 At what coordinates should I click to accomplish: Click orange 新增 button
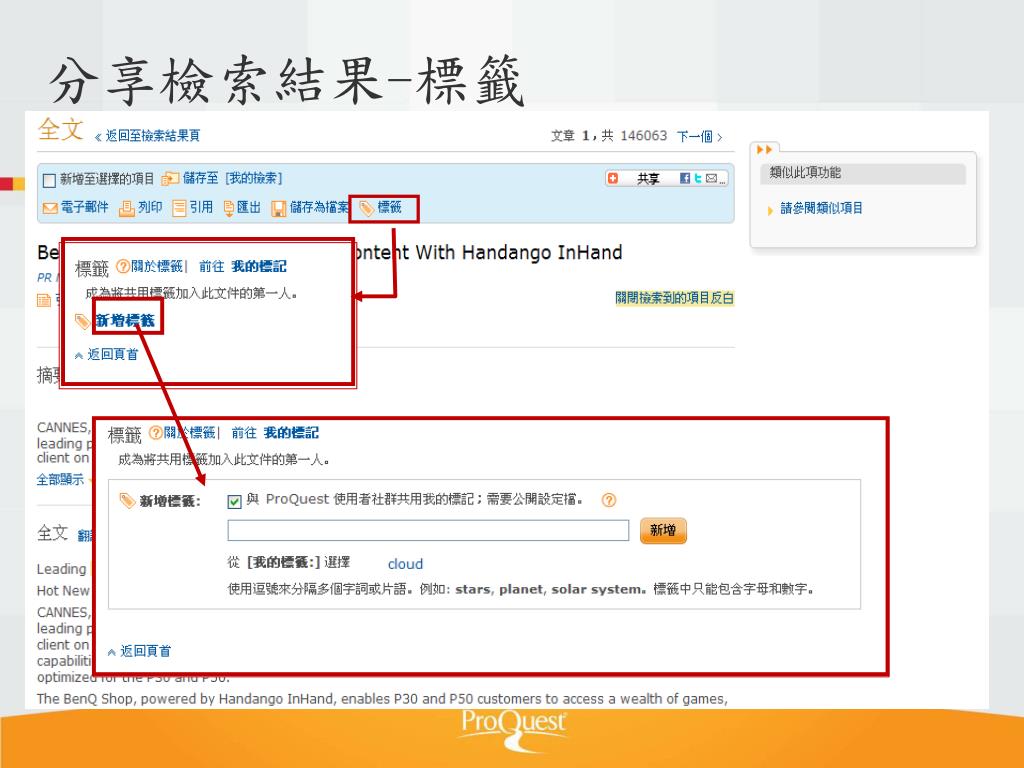663,530
